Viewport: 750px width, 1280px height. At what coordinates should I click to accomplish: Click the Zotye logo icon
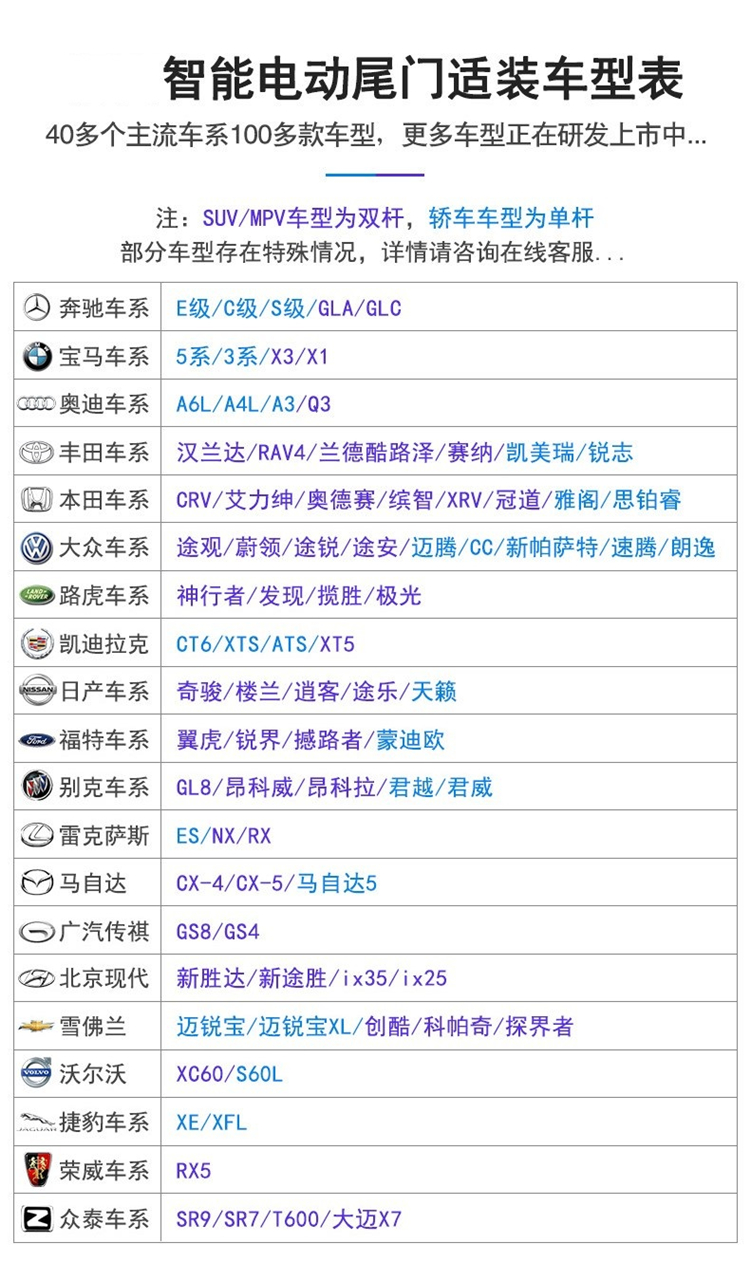coord(37,1219)
